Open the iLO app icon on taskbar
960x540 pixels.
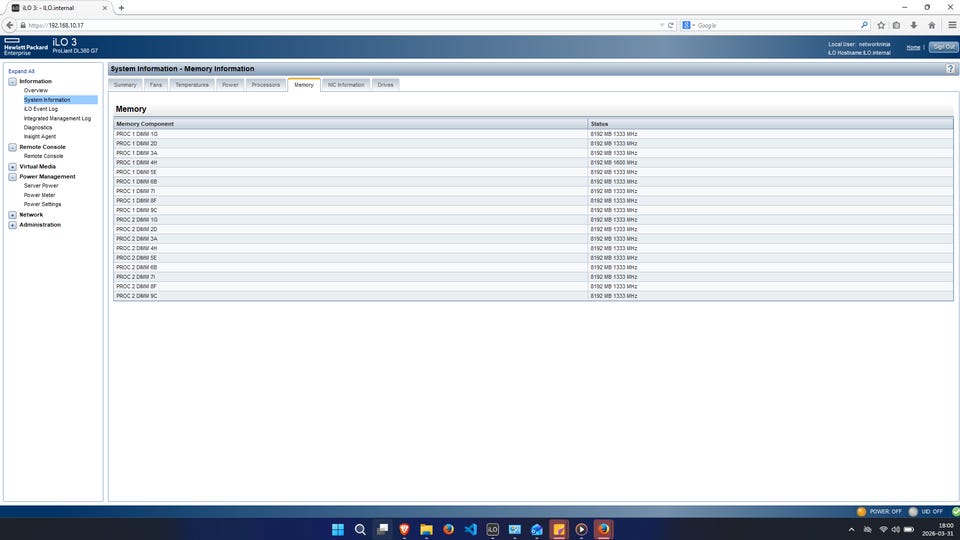point(492,530)
